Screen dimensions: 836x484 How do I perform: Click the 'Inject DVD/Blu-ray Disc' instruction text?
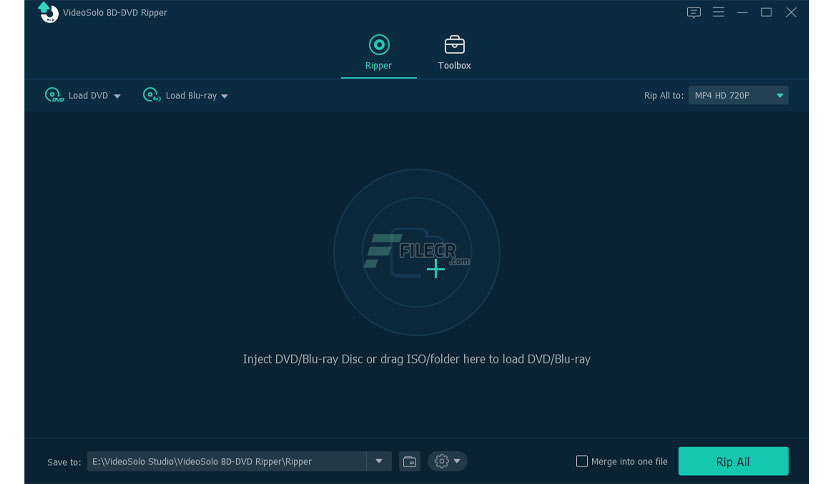[x=416, y=359]
